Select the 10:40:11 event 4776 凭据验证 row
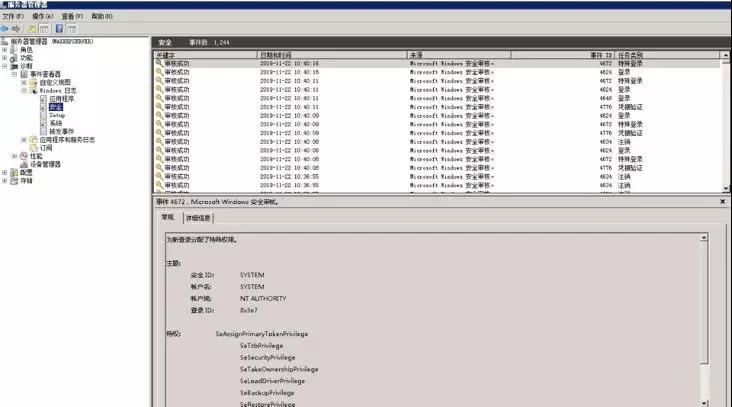This screenshot has width=732, height=407. point(436,107)
